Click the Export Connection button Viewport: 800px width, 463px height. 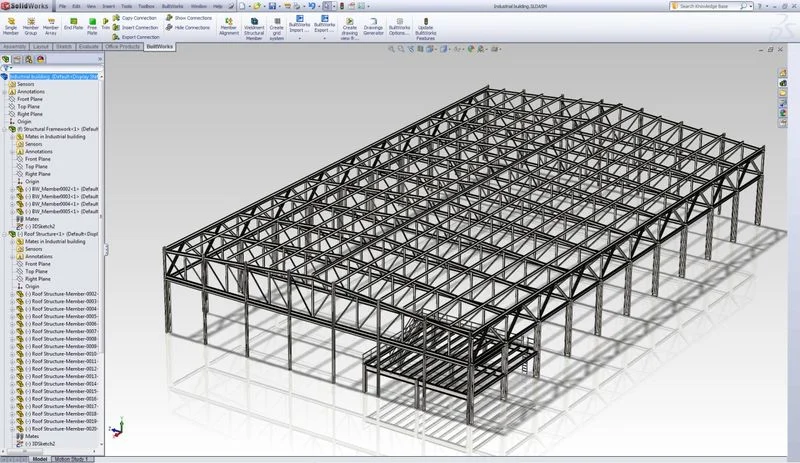pyautogui.click(x=138, y=37)
